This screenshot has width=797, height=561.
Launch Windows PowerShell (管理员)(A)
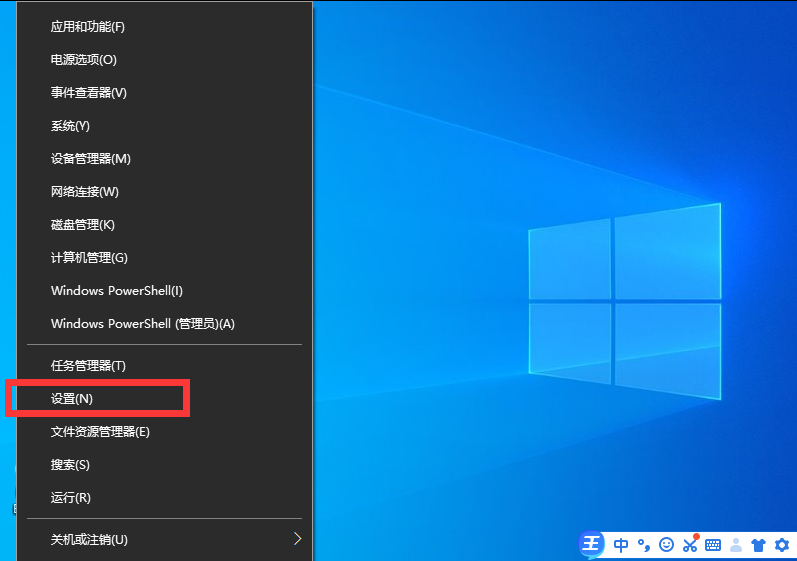coord(142,324)
